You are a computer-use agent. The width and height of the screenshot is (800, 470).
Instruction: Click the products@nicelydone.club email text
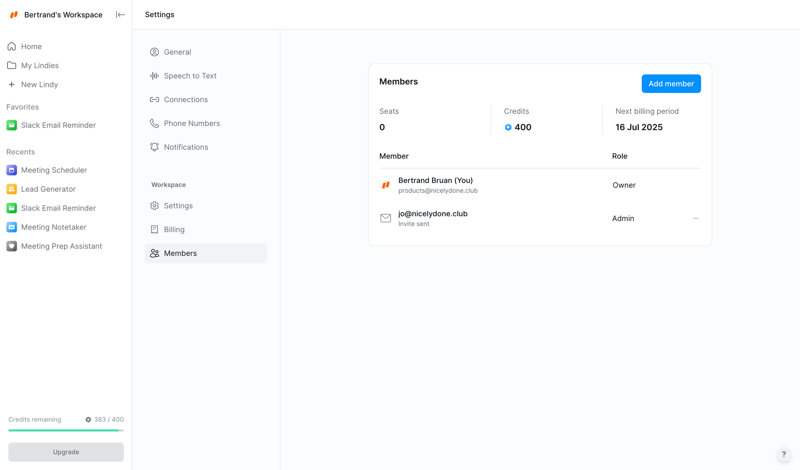pyautogui.click(x=438, y=191)
